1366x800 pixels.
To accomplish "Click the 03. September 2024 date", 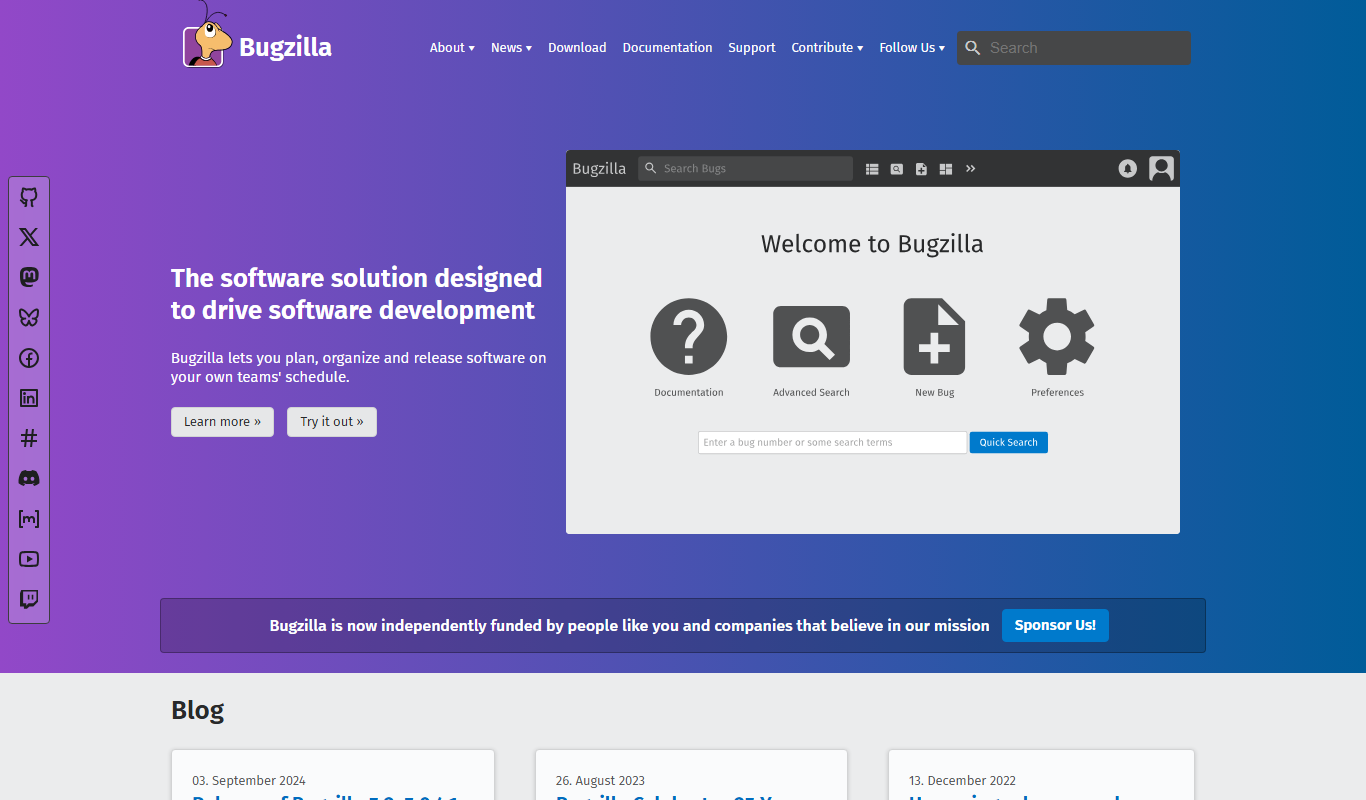I will click(249, 781).
